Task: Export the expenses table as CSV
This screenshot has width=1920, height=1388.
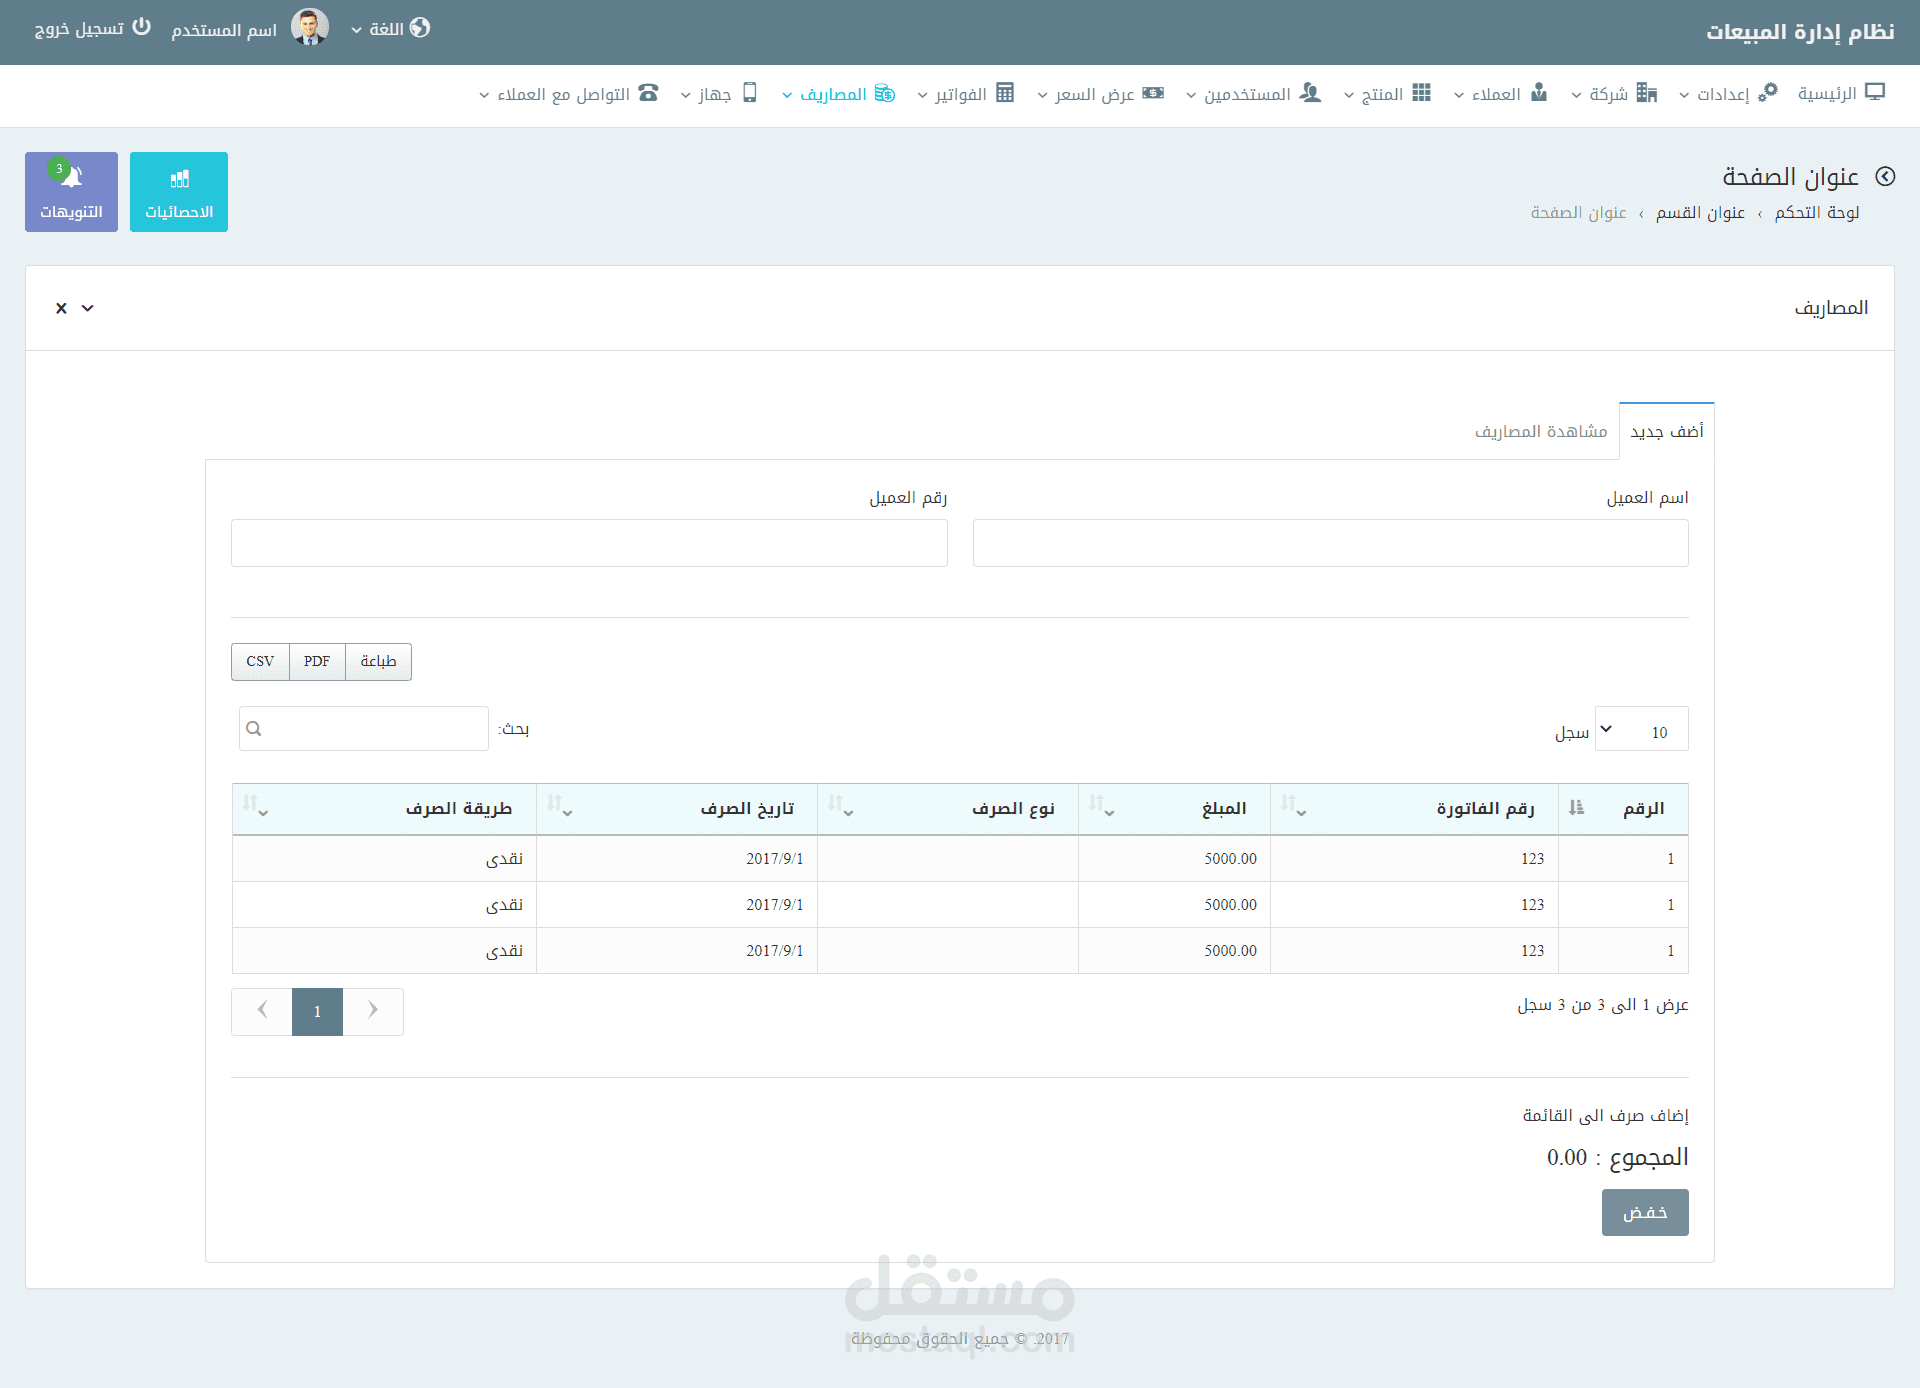Action: [259, 661]
